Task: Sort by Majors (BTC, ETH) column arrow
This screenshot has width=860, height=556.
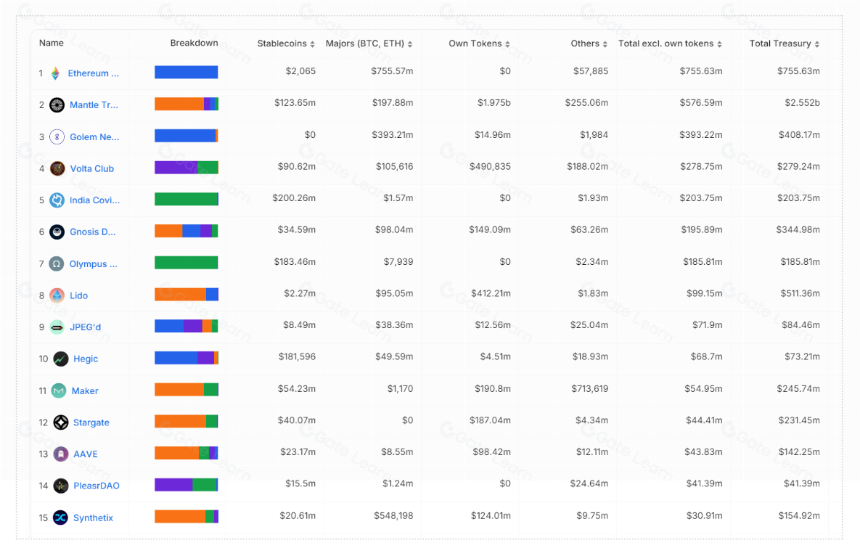Action: point(410,44)
